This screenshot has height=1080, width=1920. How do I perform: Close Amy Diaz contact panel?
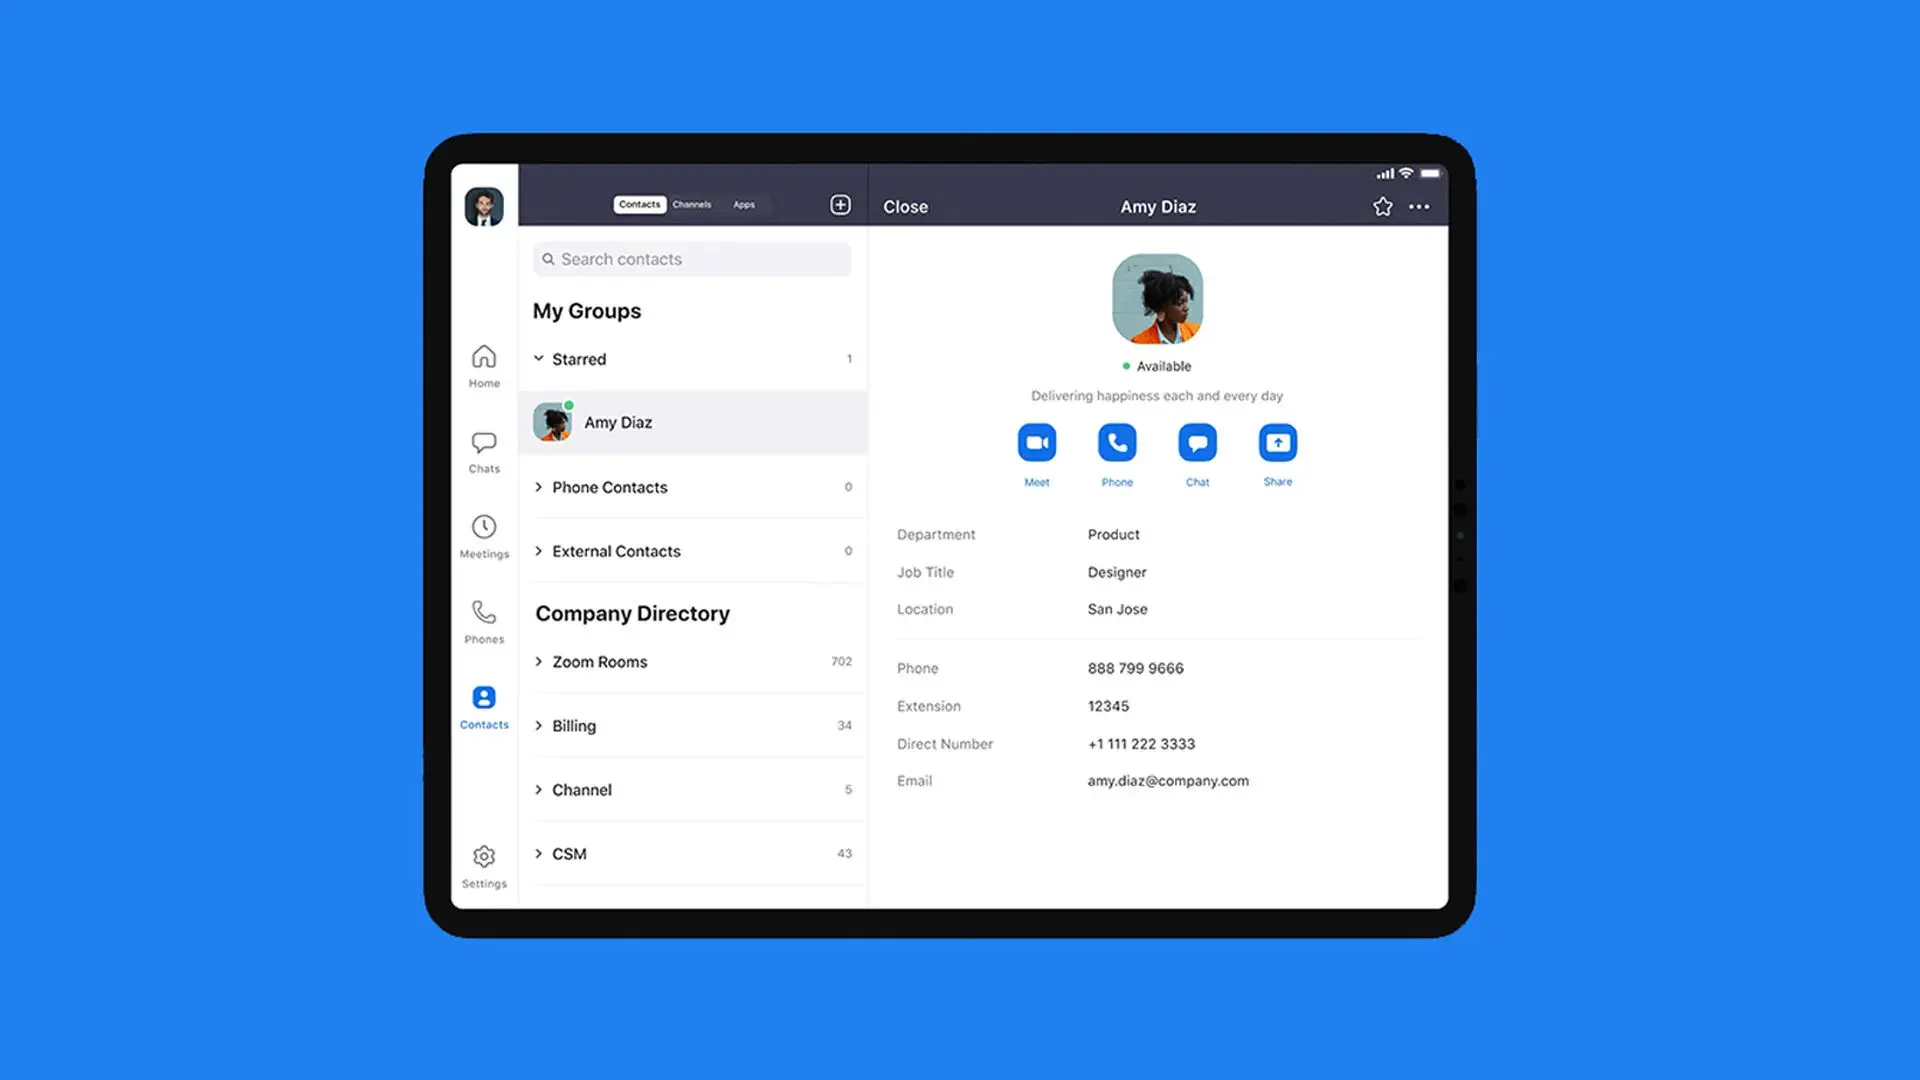pyautogui.click(x=906, y=206)
